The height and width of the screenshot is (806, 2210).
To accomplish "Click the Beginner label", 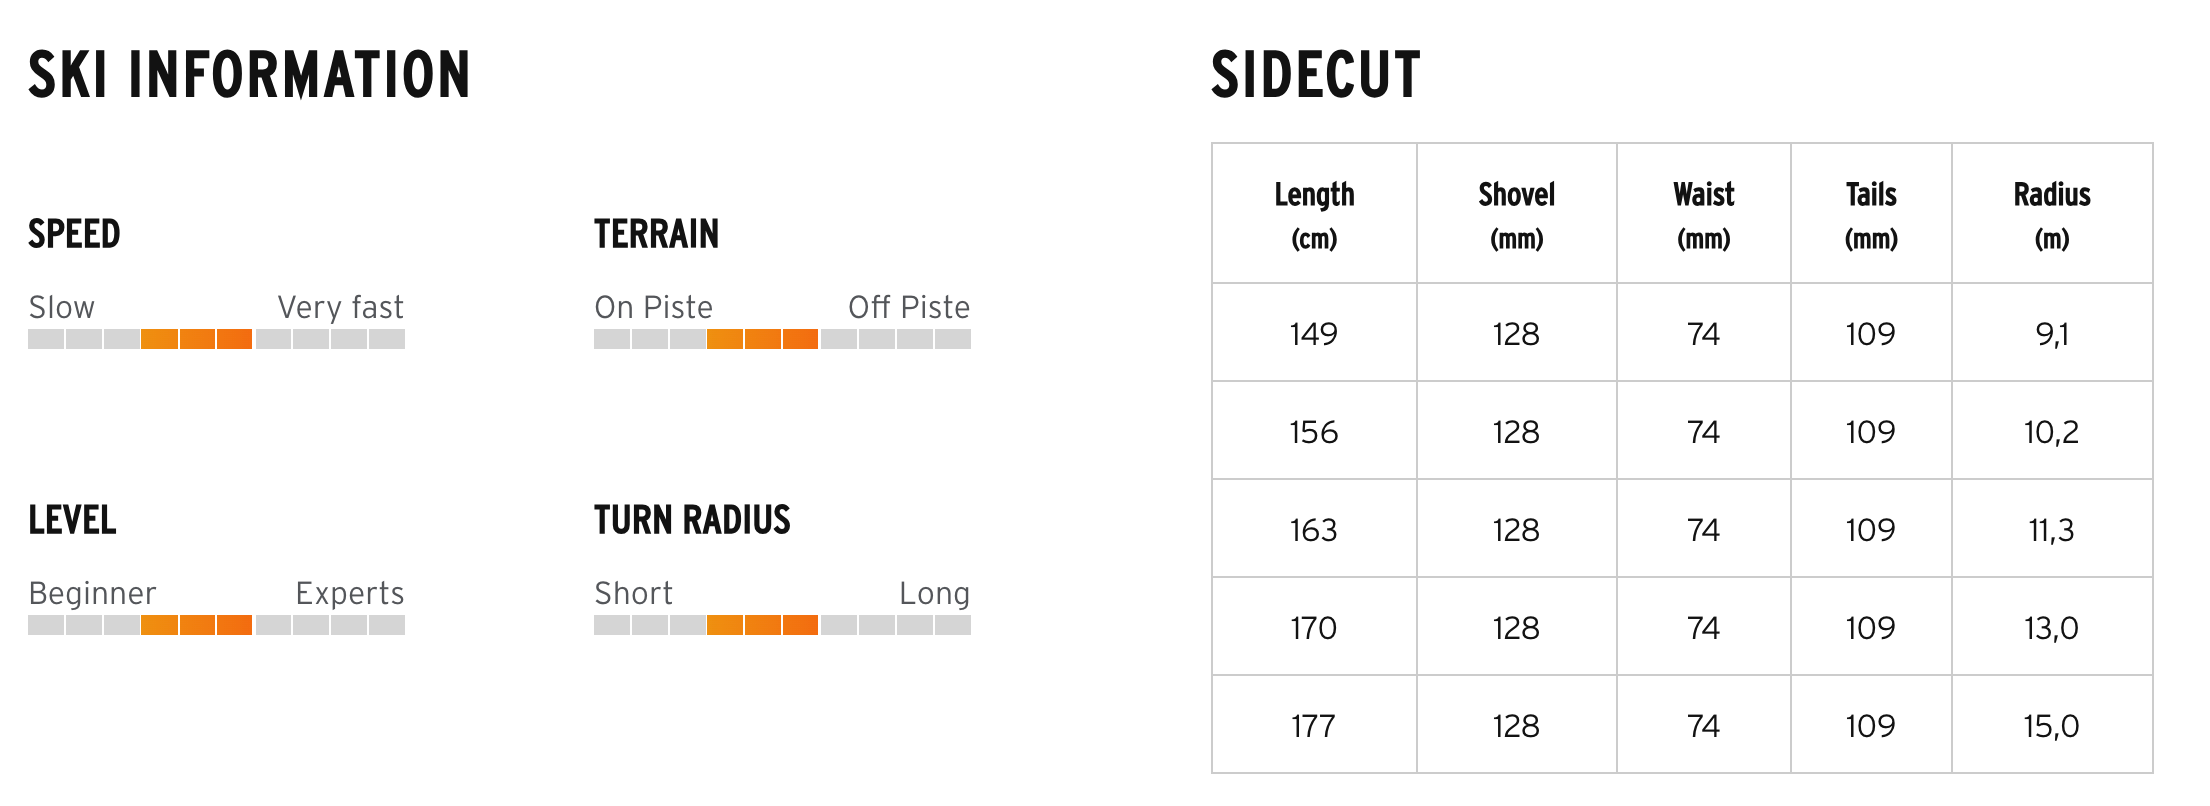I will click(92, 593).
